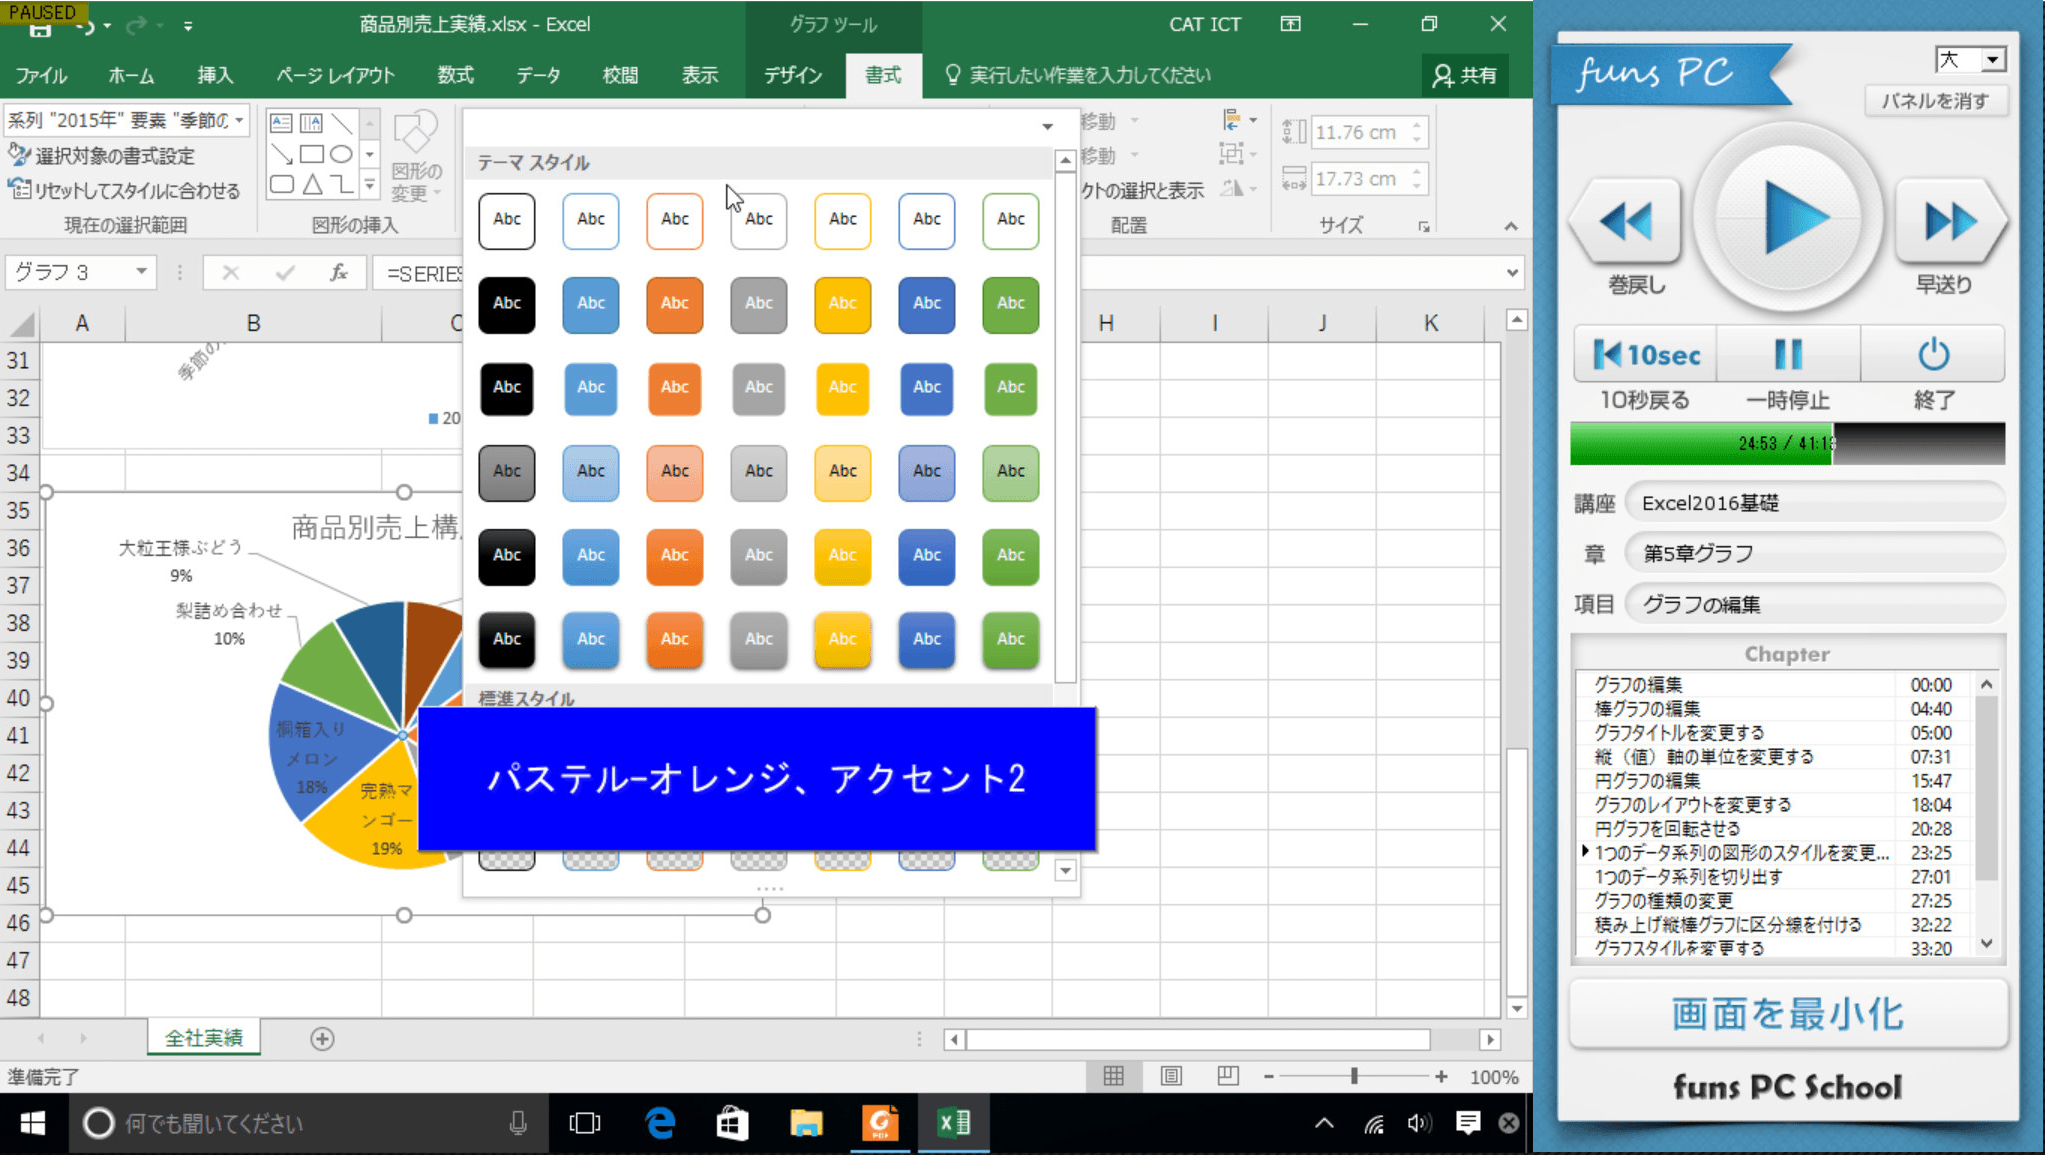Click the 画面を最小化 button

click(x=1786, y=1013)
